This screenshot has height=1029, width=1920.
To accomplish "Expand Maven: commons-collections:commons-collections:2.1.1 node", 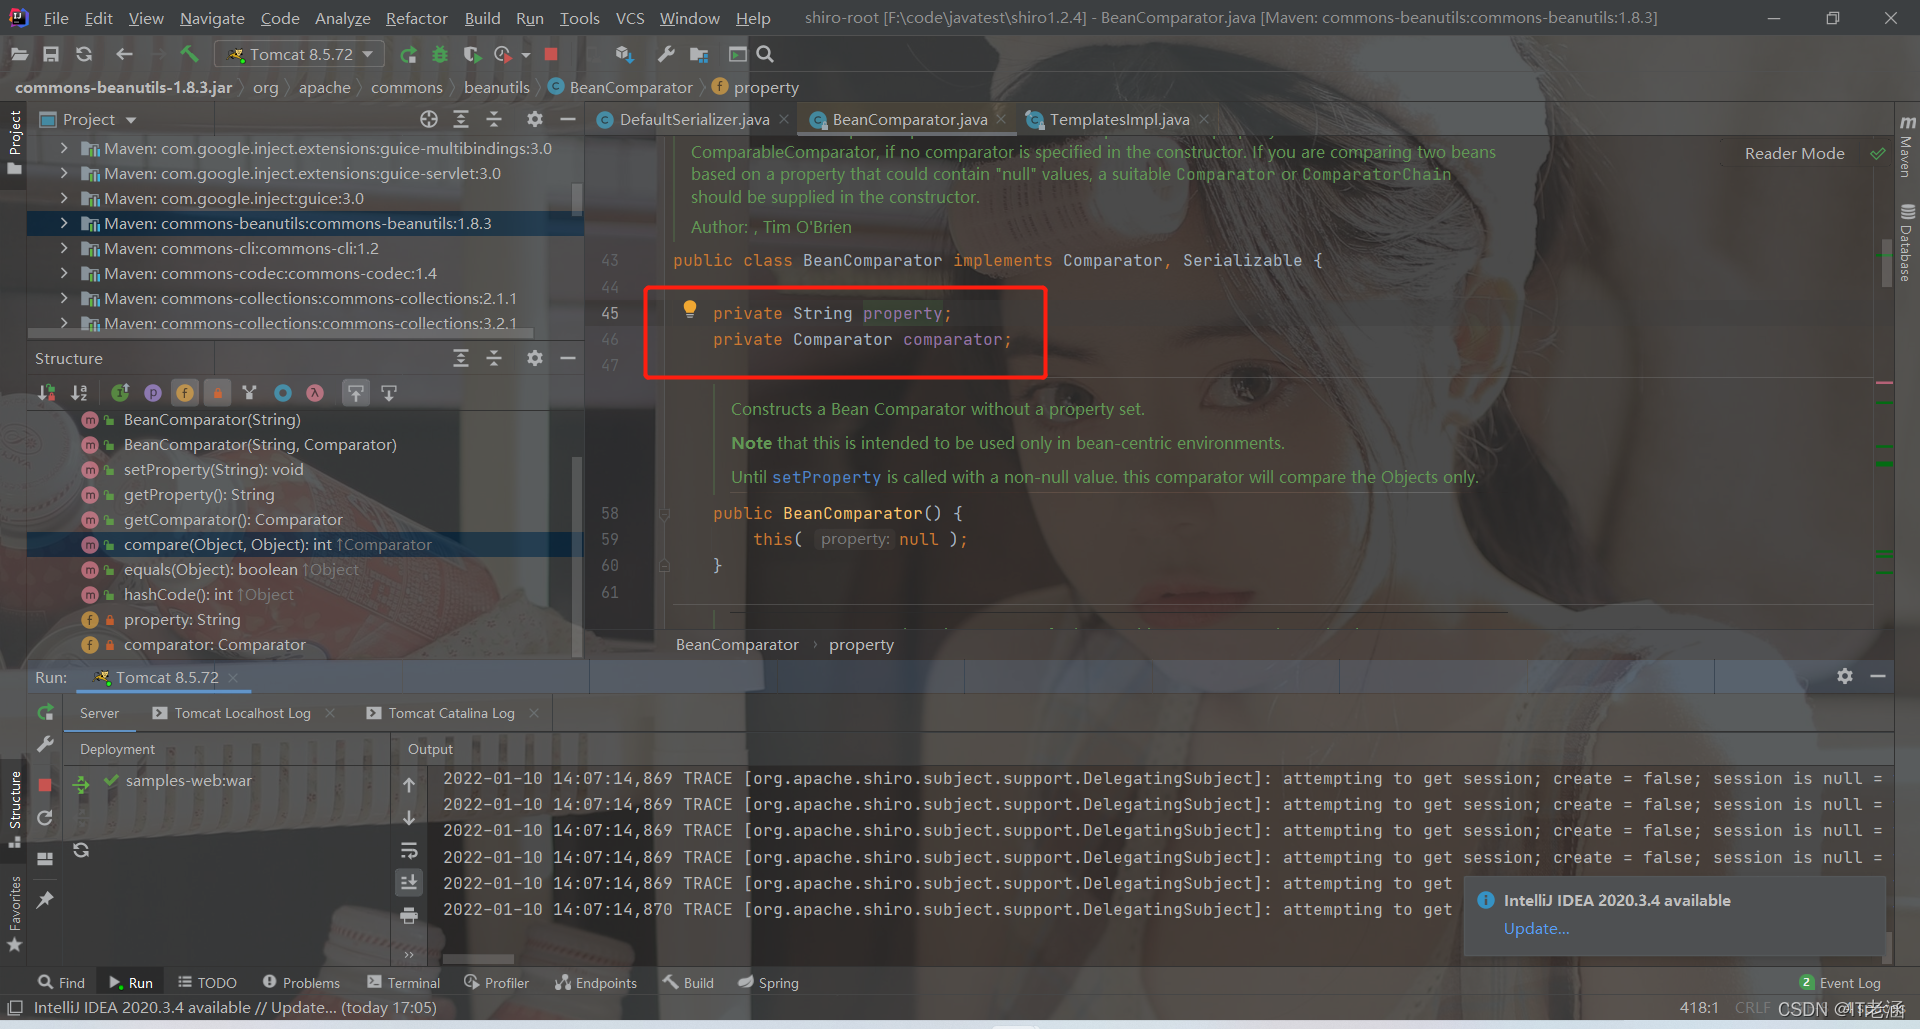I will 64,298.
